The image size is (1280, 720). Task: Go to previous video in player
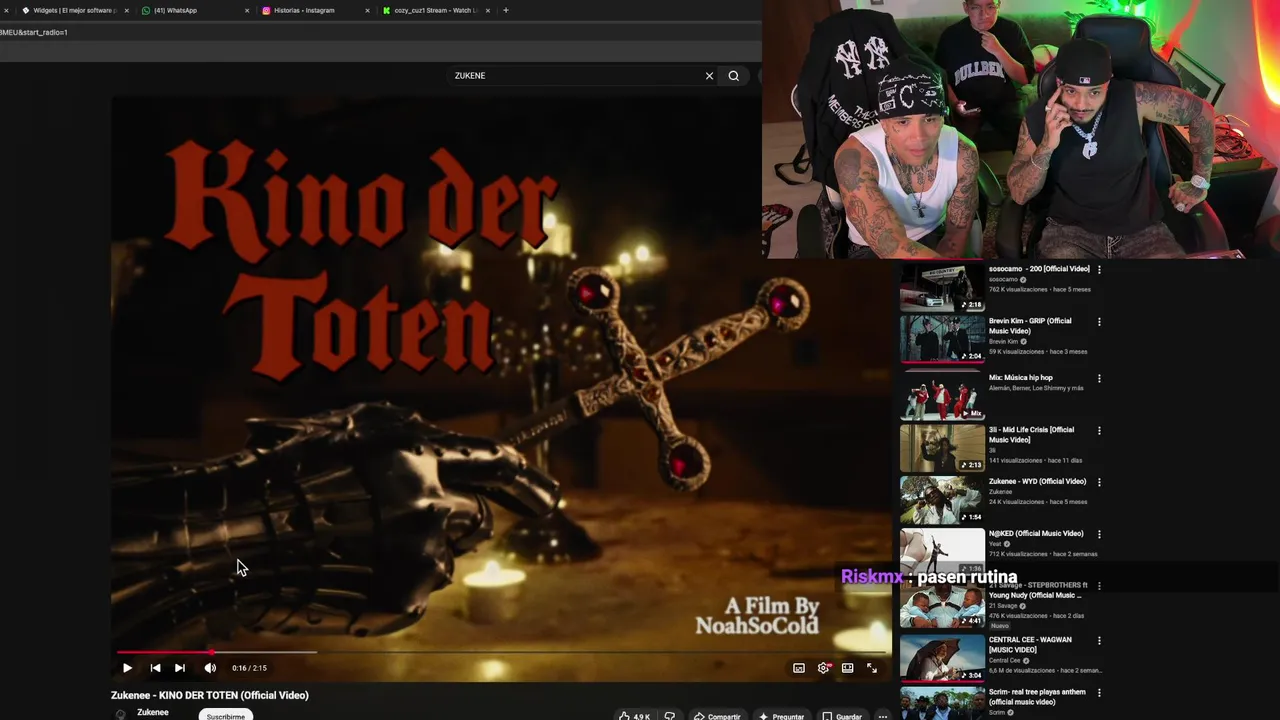[155, 668]
